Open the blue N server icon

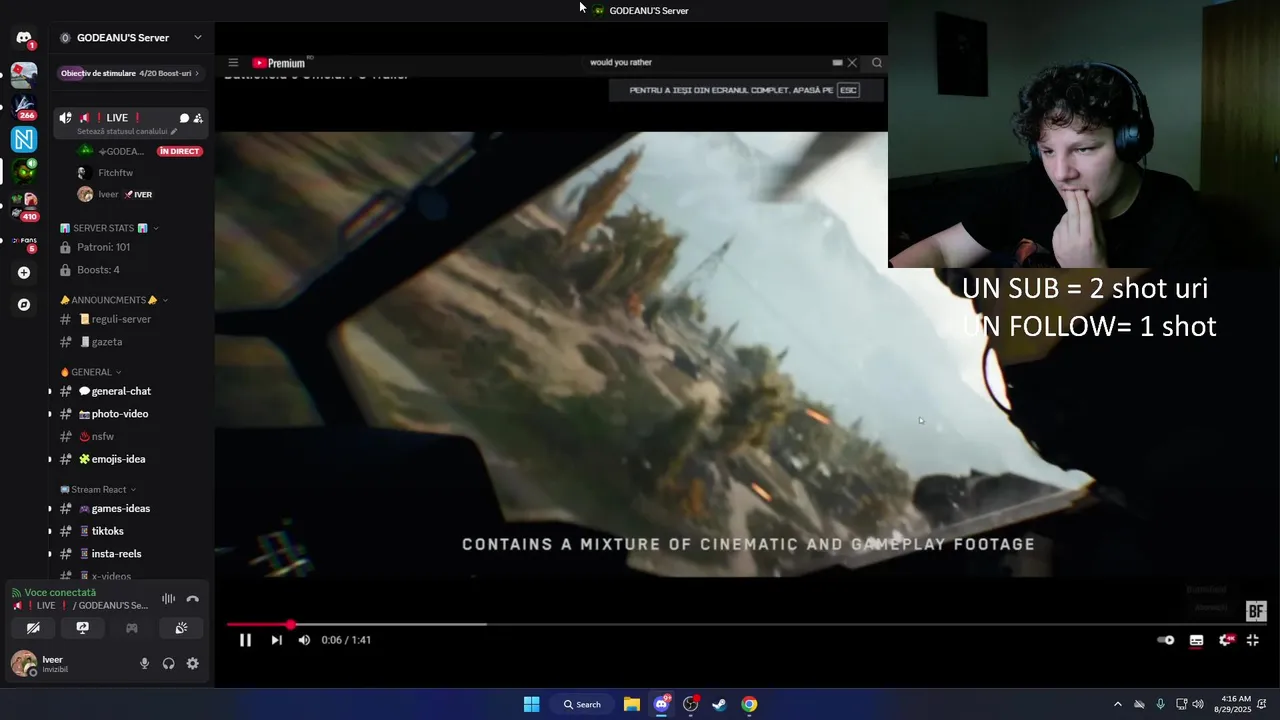(24, 140)
